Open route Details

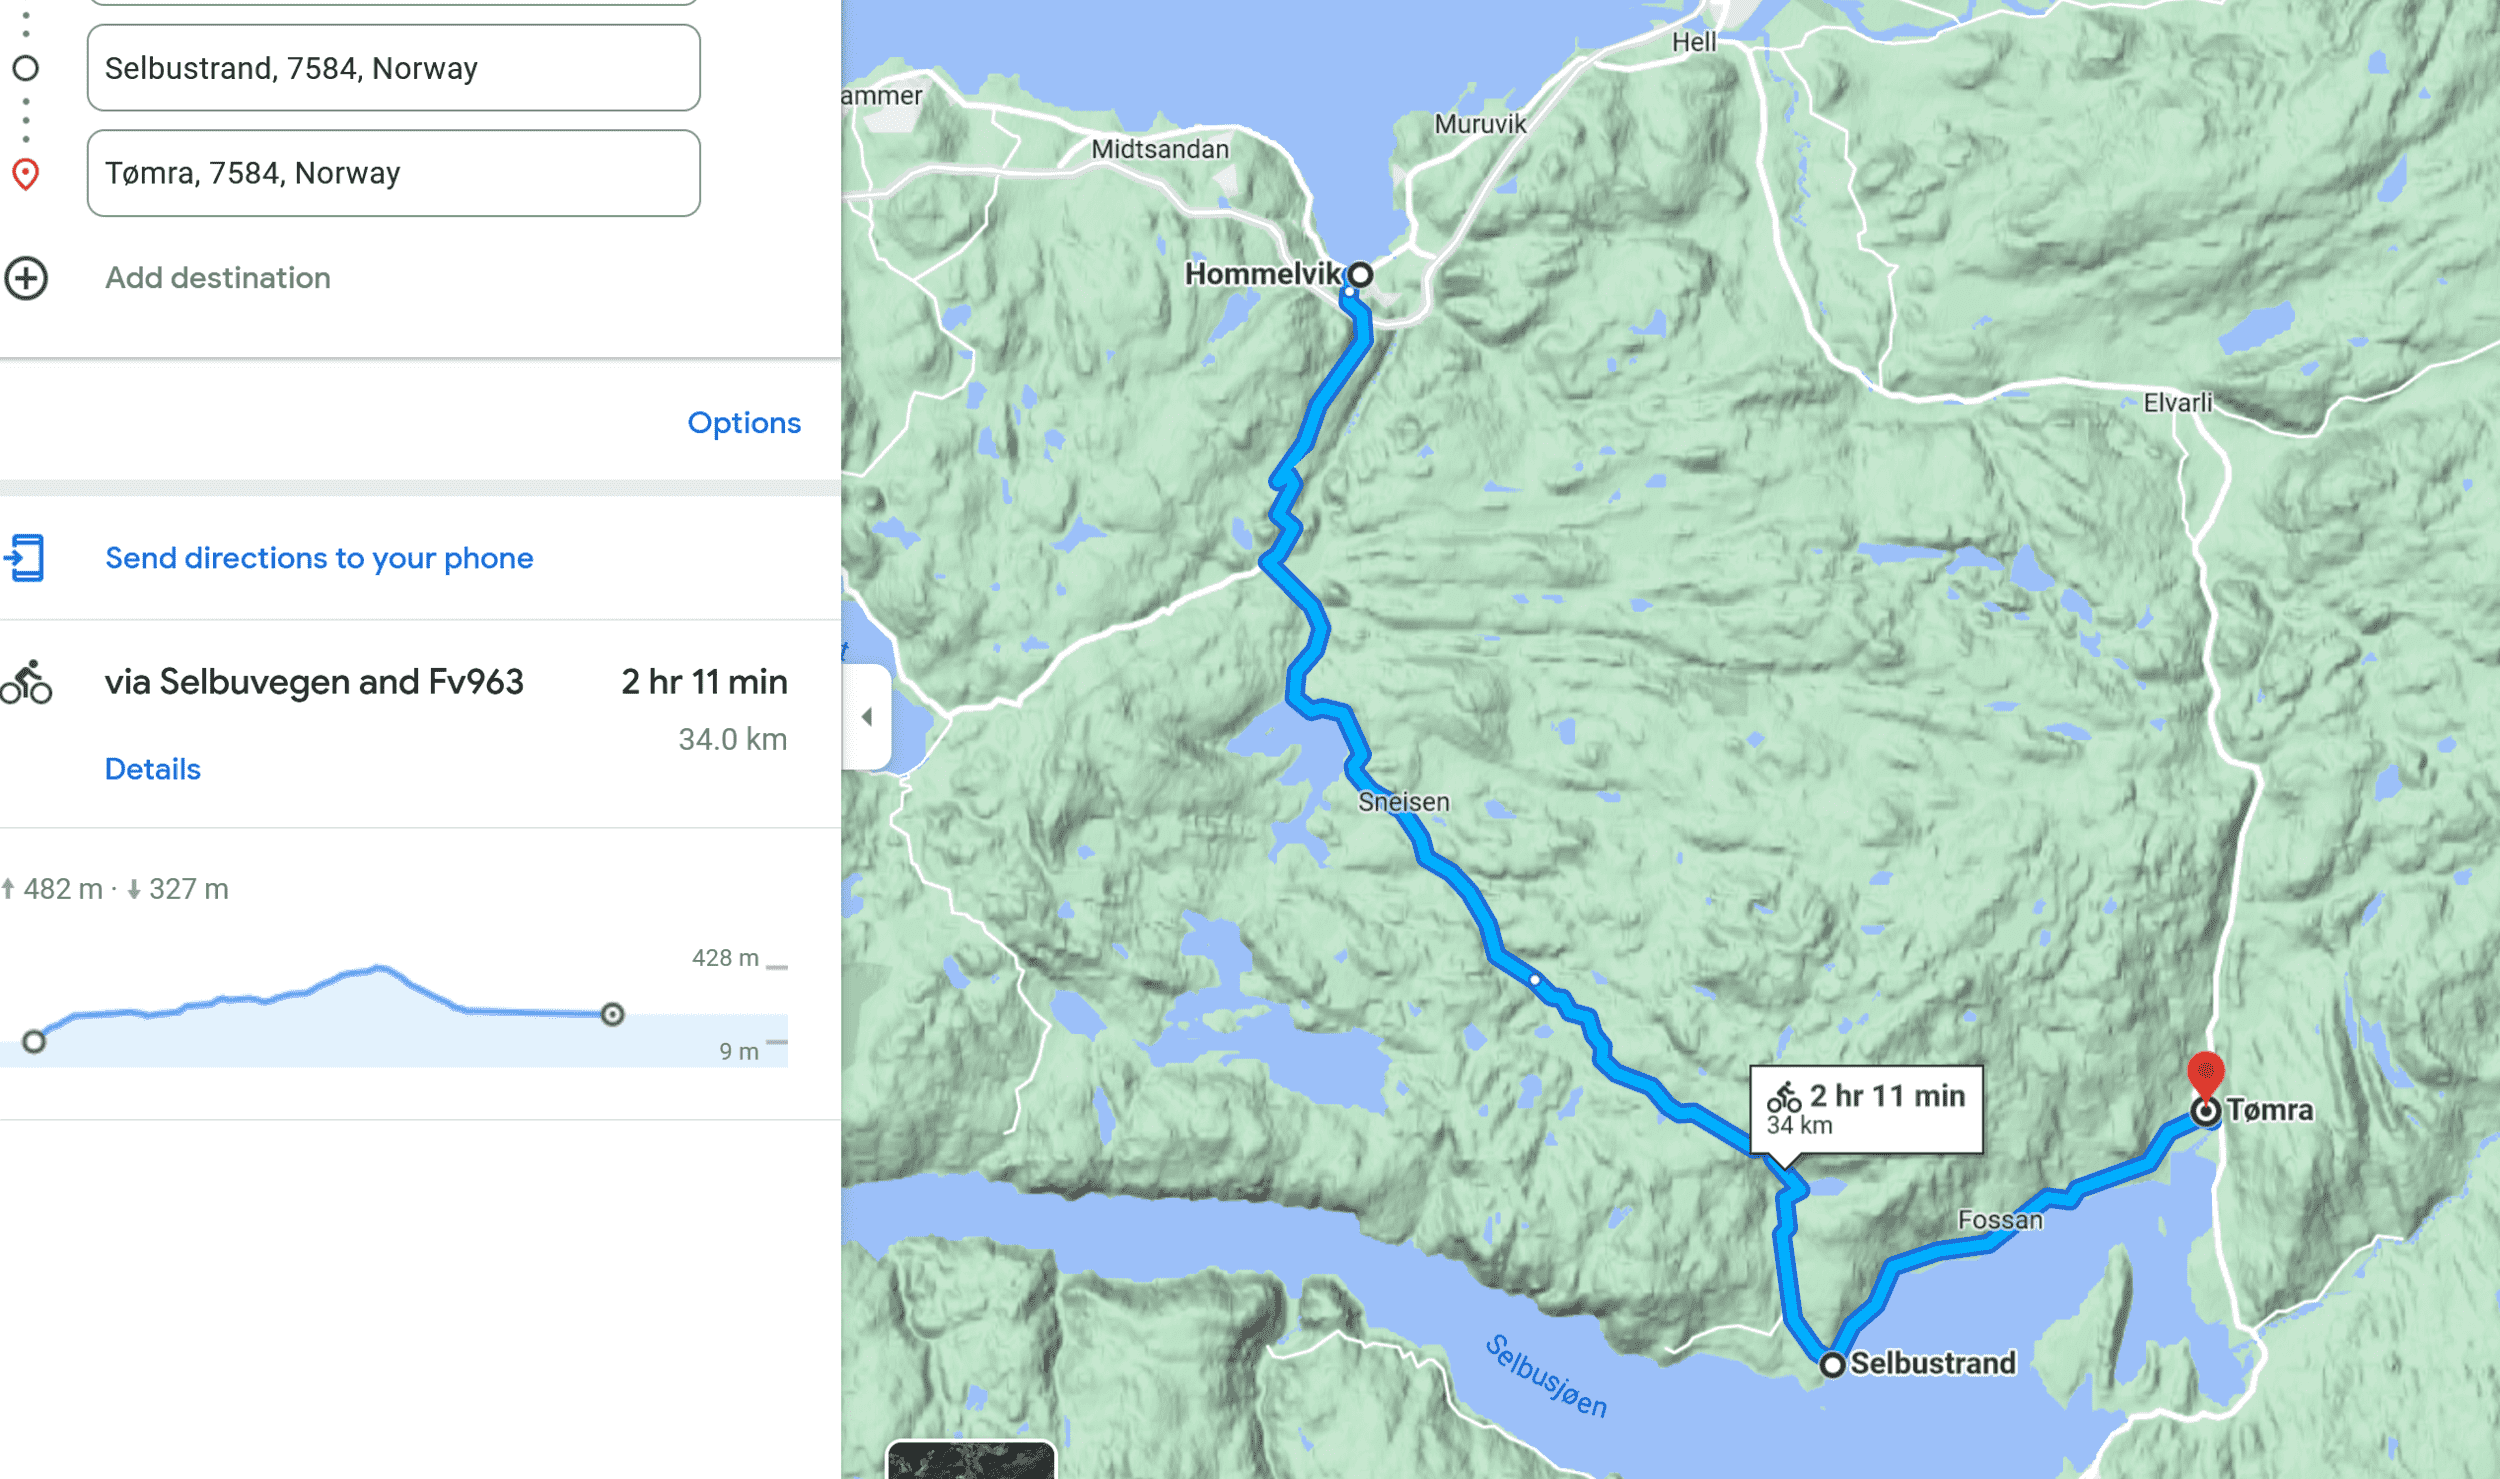click(x=152, y=769)
